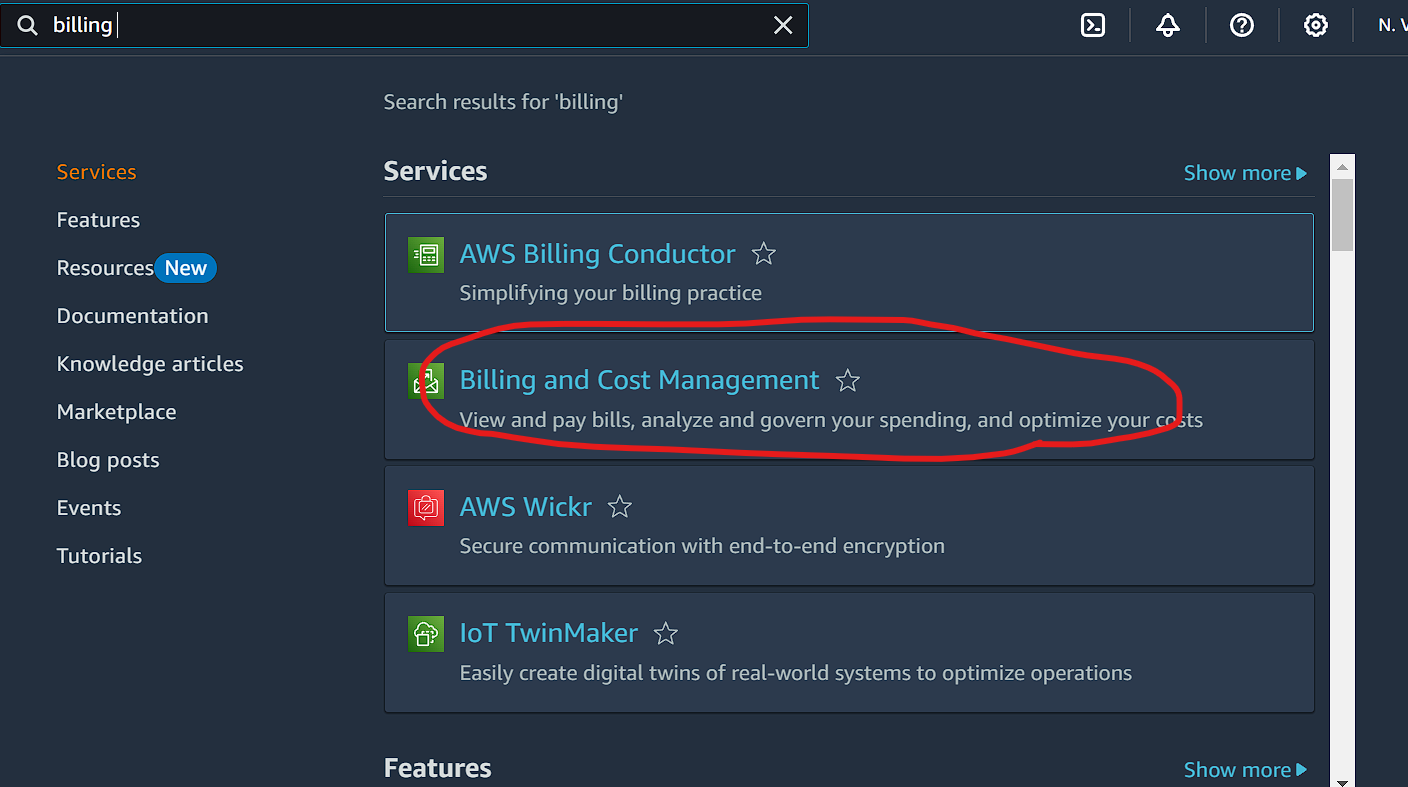Open the settings gear icon
The width and height of the screenshot is (1408, 787).
click(x=1316, y=25)
